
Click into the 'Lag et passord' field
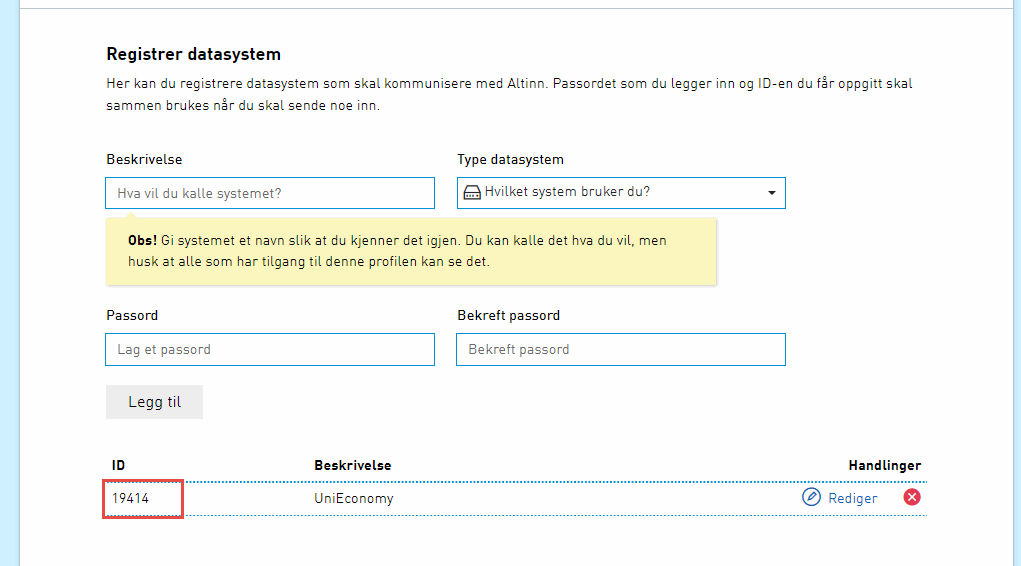270,350
